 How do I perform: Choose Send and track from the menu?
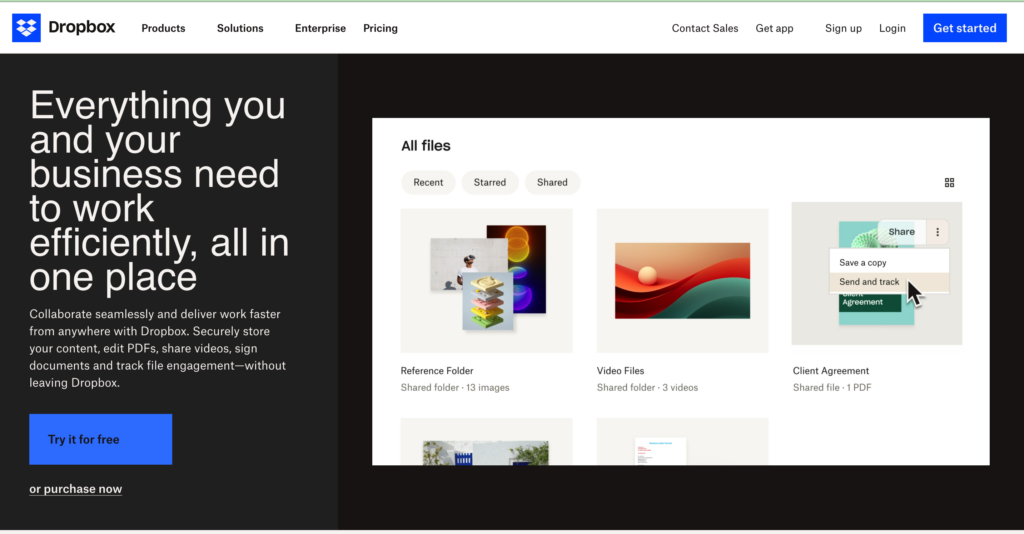click(889, 282)
